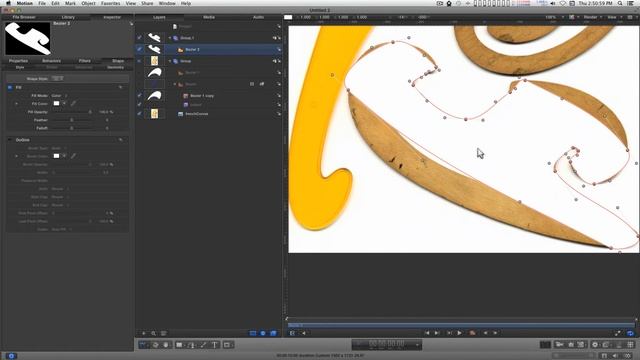640x360 pixels.
Task: Click the Feather slider
Action: pos(71,120)
